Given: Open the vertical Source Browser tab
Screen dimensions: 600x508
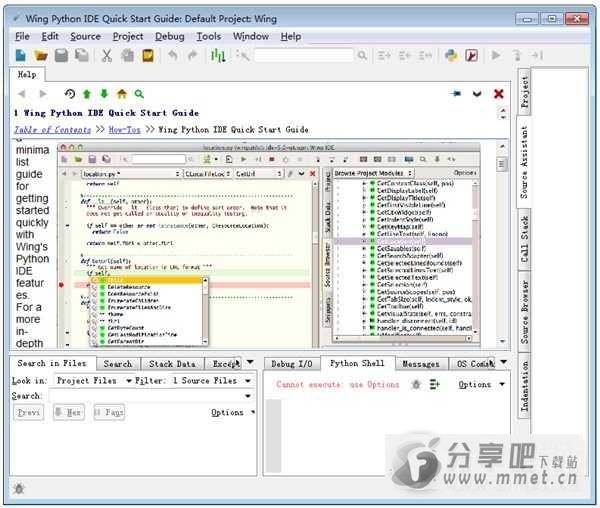Looking at the screenshot, I should 524,311.
